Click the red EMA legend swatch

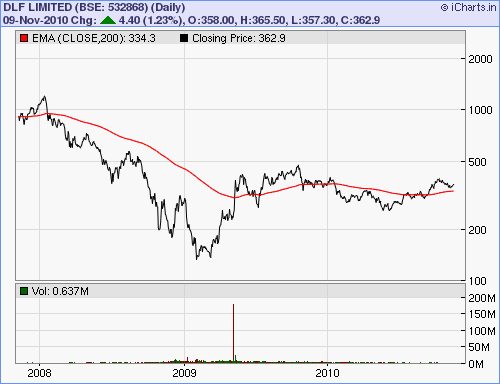(x=24, y=38)
